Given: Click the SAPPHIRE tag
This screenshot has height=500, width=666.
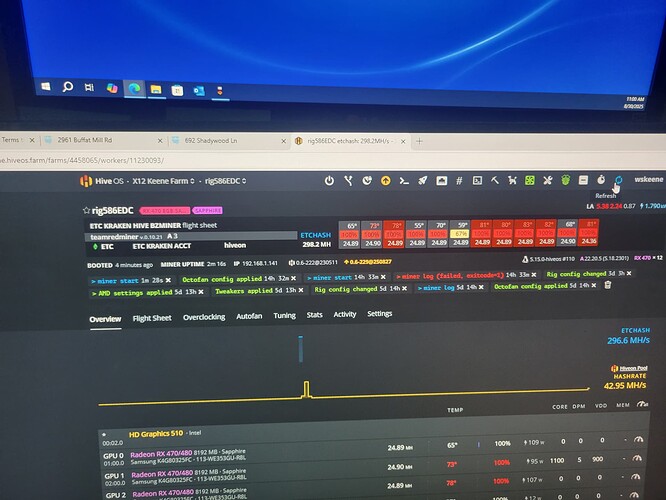Looking at the screenshot, I should click(208, 210).
